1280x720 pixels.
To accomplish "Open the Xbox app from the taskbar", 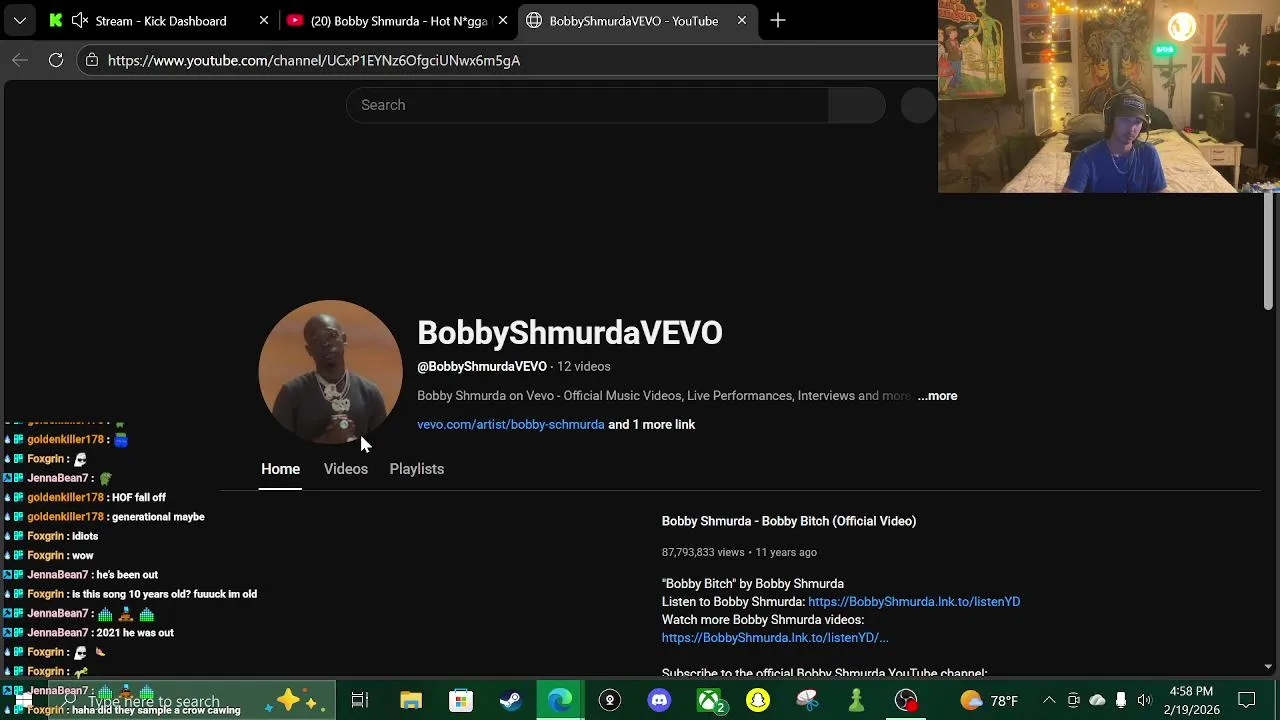I will point(709,700).
